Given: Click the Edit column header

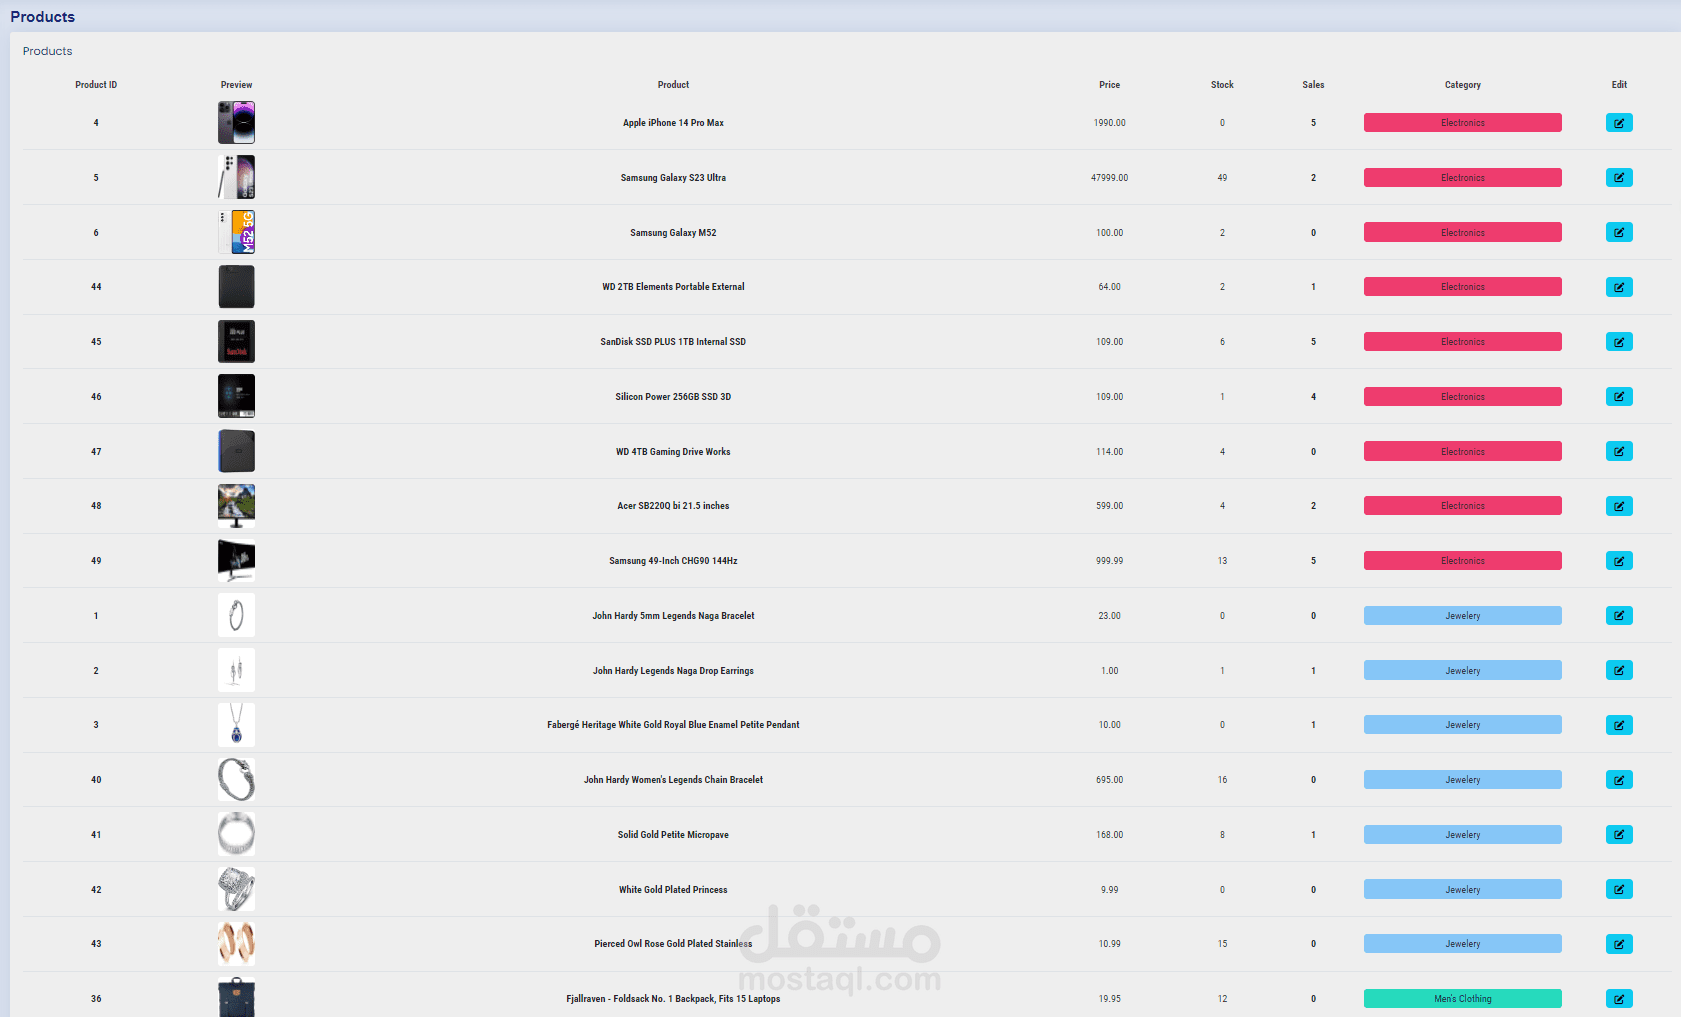Looking at the screenshot, I should click(1619, 85).
